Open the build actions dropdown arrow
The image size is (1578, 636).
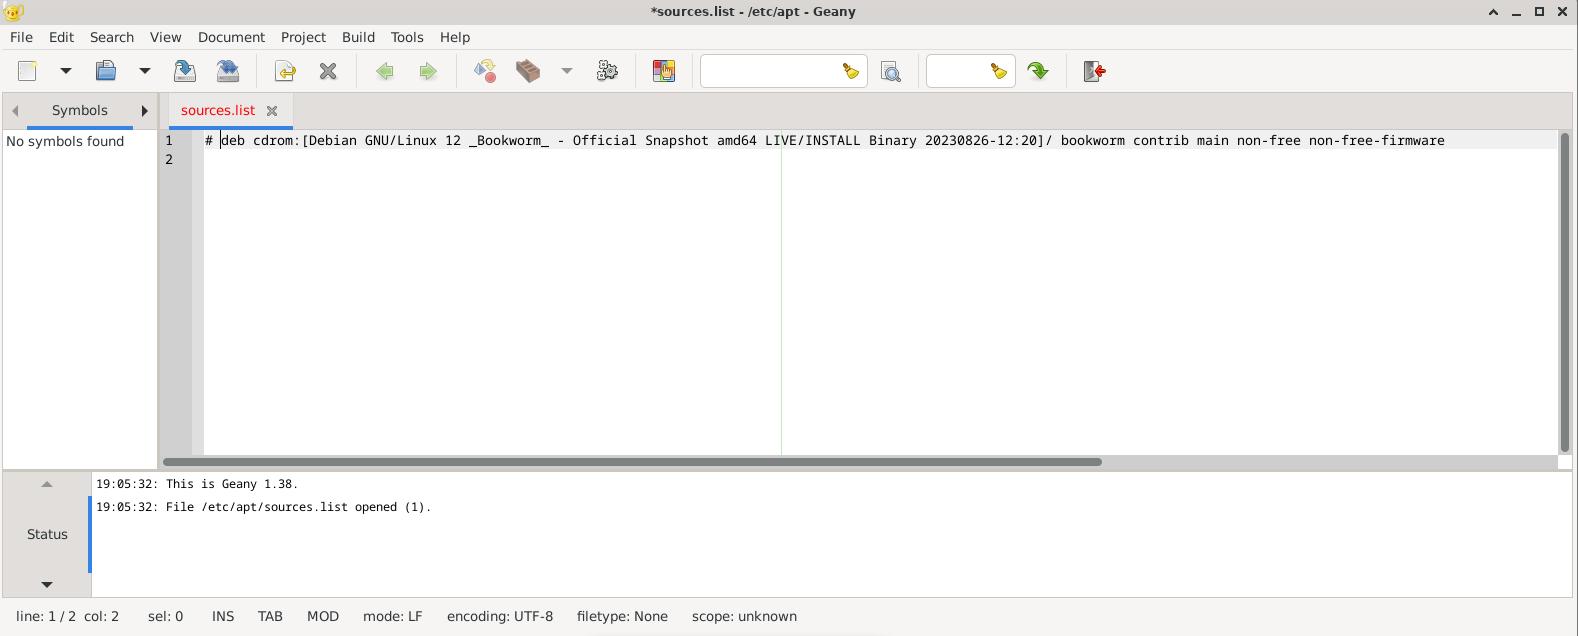coord(566,71)
